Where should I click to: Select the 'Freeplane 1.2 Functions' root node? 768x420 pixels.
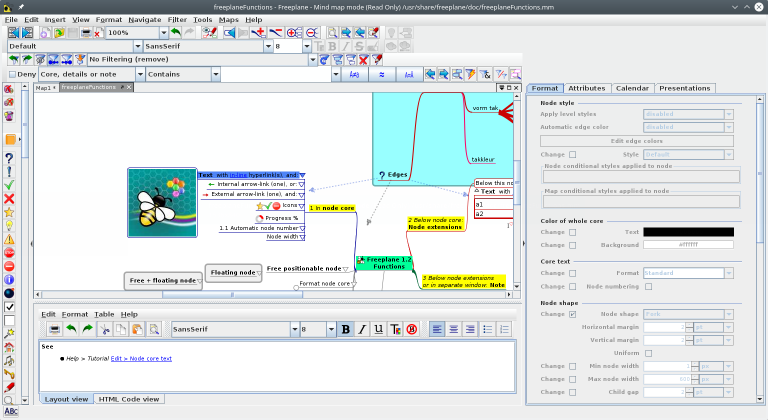pyautogui.click(x=384, y=263)
